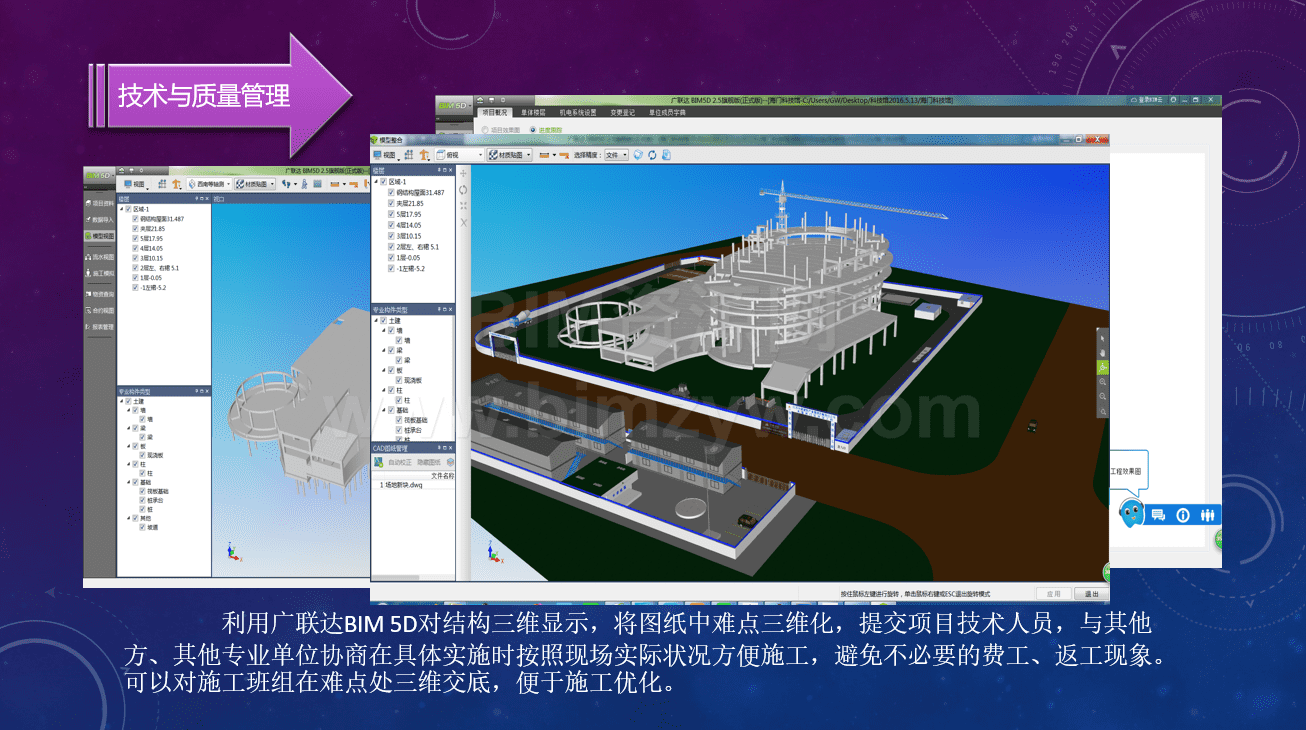Open 视图 icon in 模型整合 window toolbar
1306x730 pixels.
click(384, 155)
